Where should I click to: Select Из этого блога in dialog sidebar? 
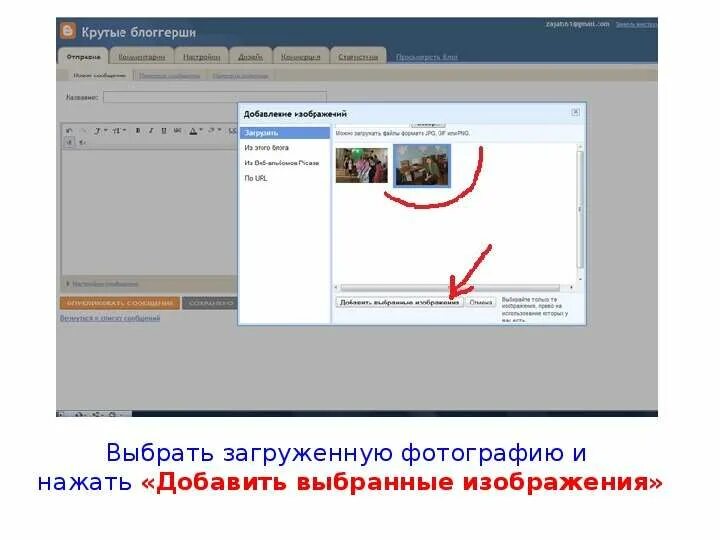[266, 148]
